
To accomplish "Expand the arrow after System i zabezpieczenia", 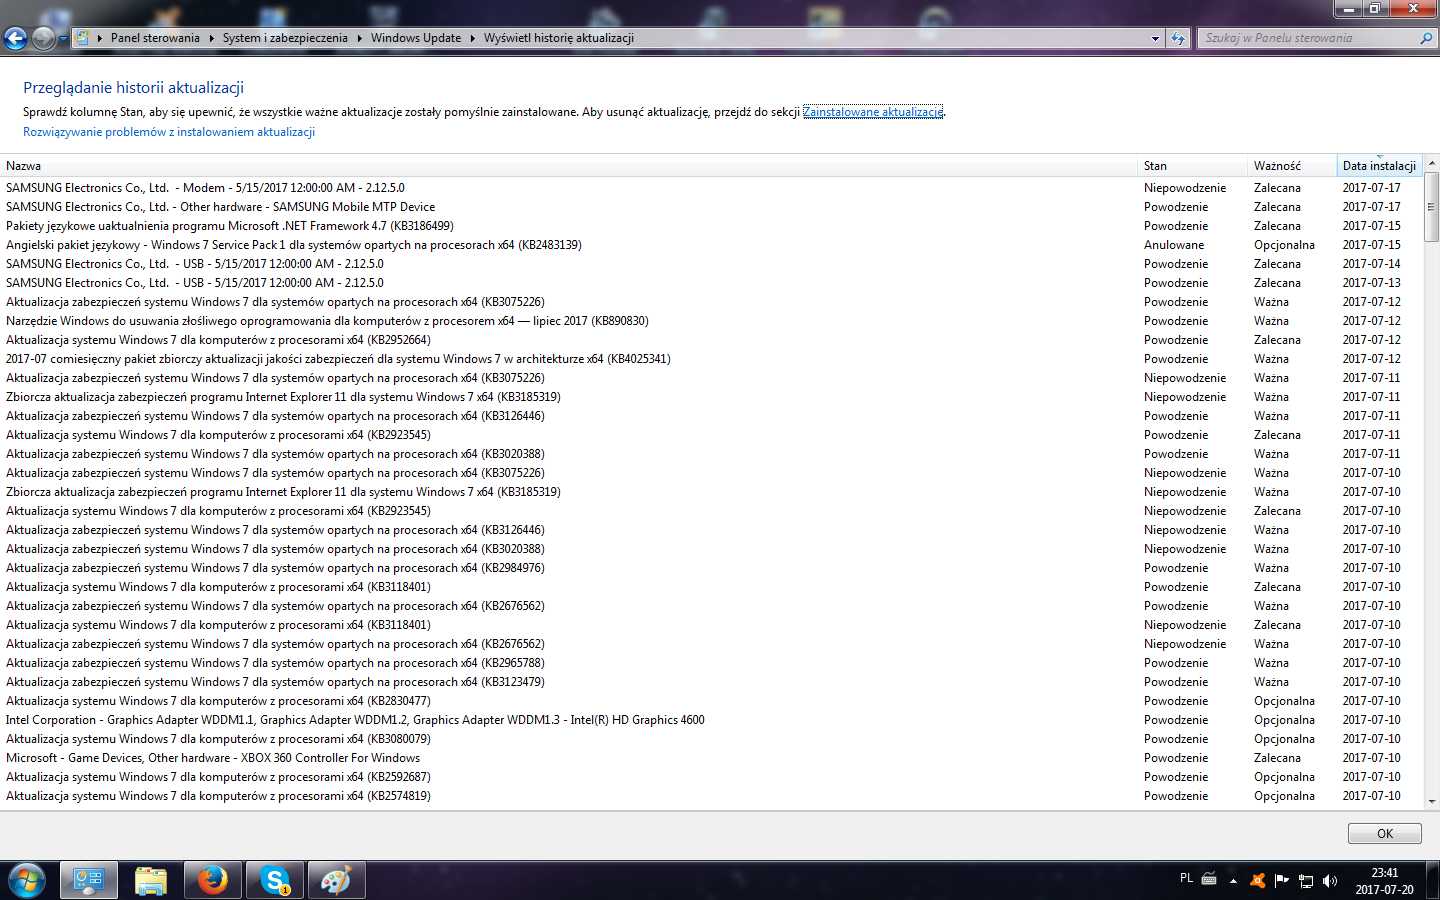I will [359, 38].
